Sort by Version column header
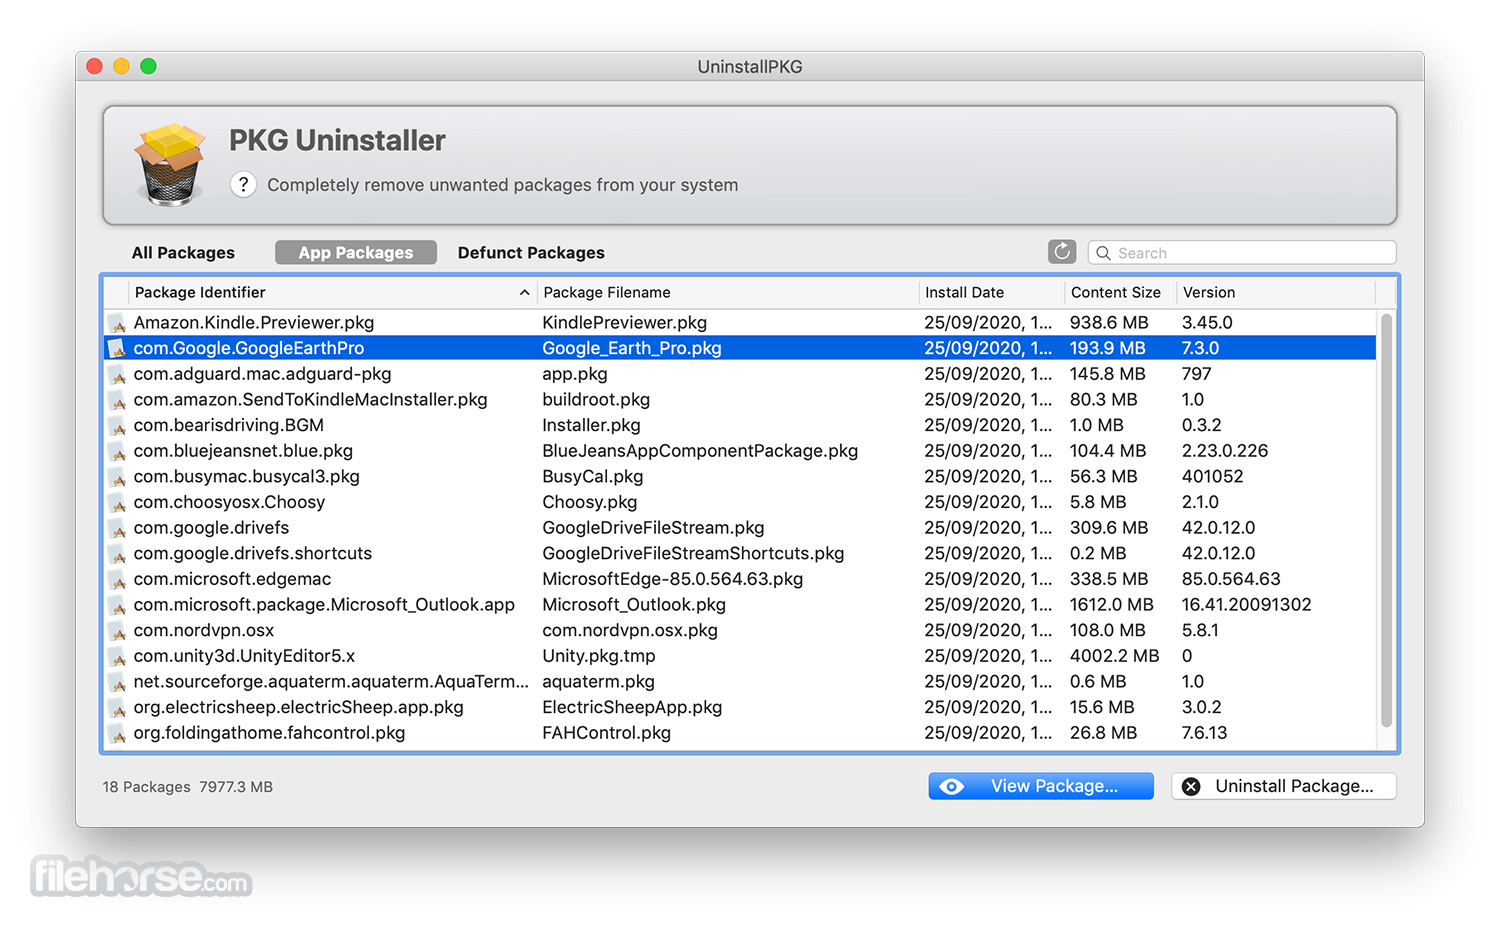The height and width of the screenshot is (927, 1500). (x=1276, y=292)
